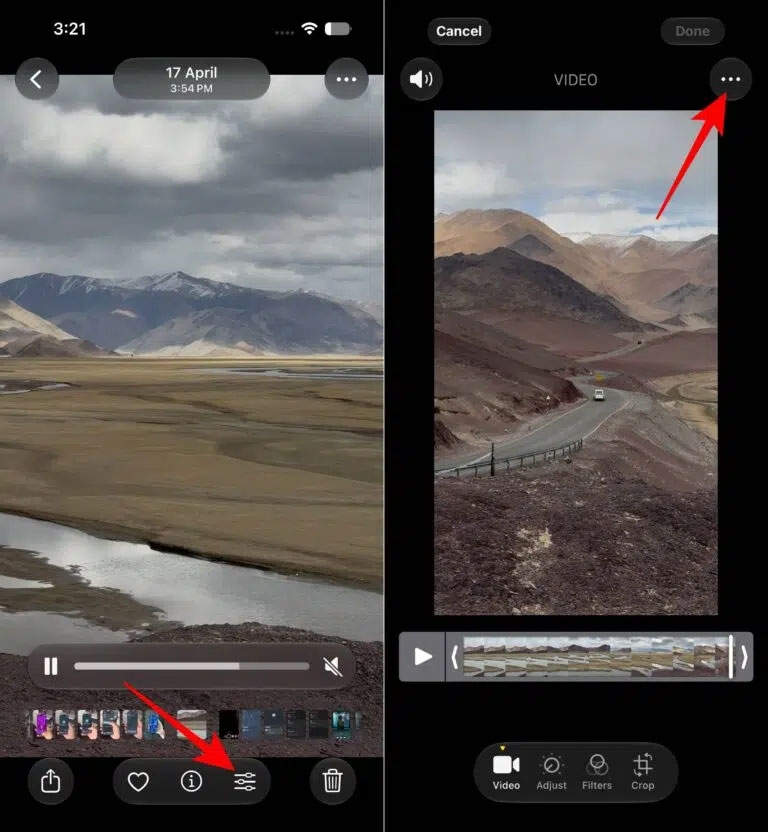Show video info with the info icon
768x832 pixels.
[x=191, y=781]
